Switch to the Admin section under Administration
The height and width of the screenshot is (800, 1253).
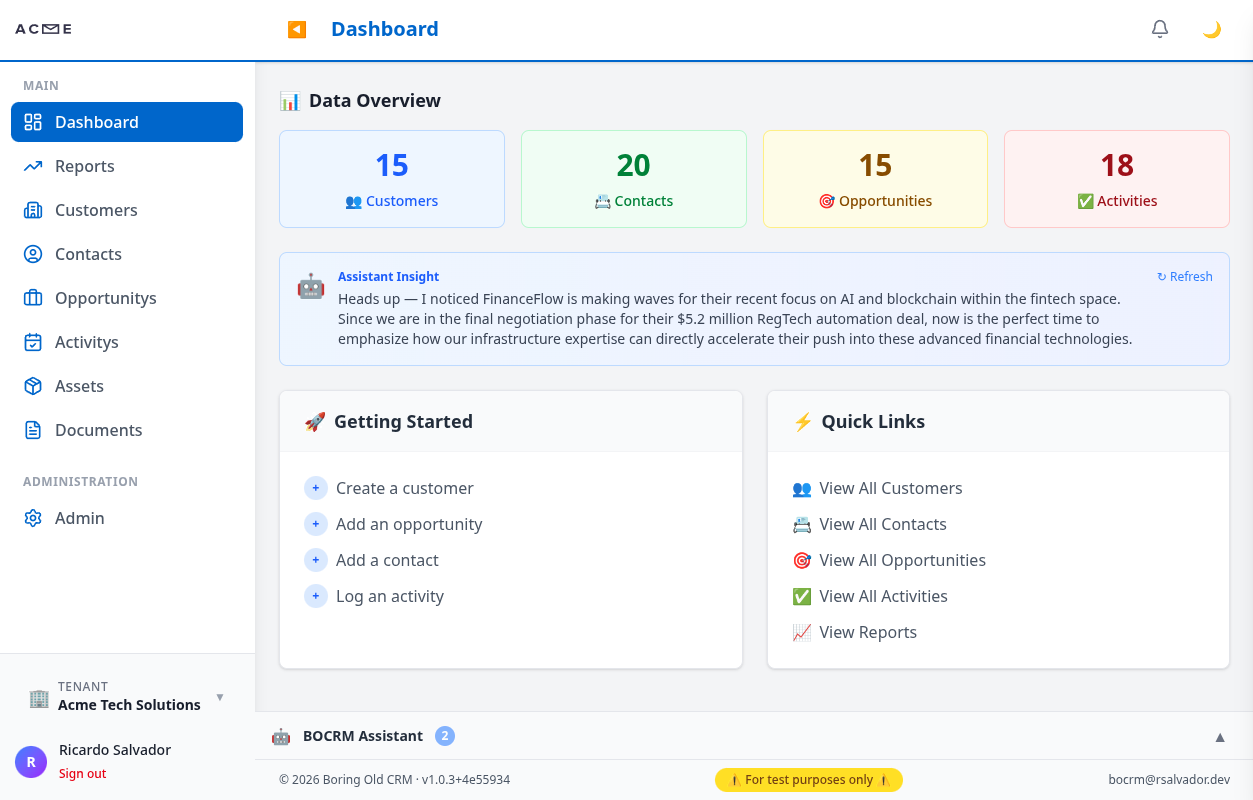[x=79, y=518]
